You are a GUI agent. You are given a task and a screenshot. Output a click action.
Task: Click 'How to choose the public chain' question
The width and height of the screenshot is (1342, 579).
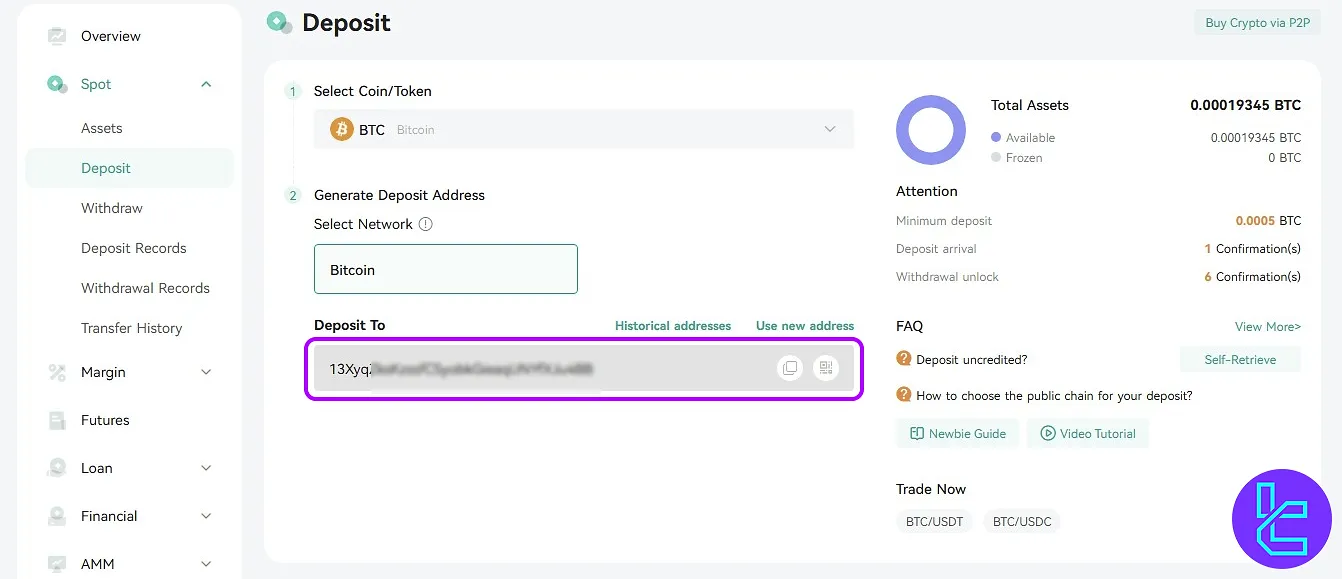pos(1054,395)
